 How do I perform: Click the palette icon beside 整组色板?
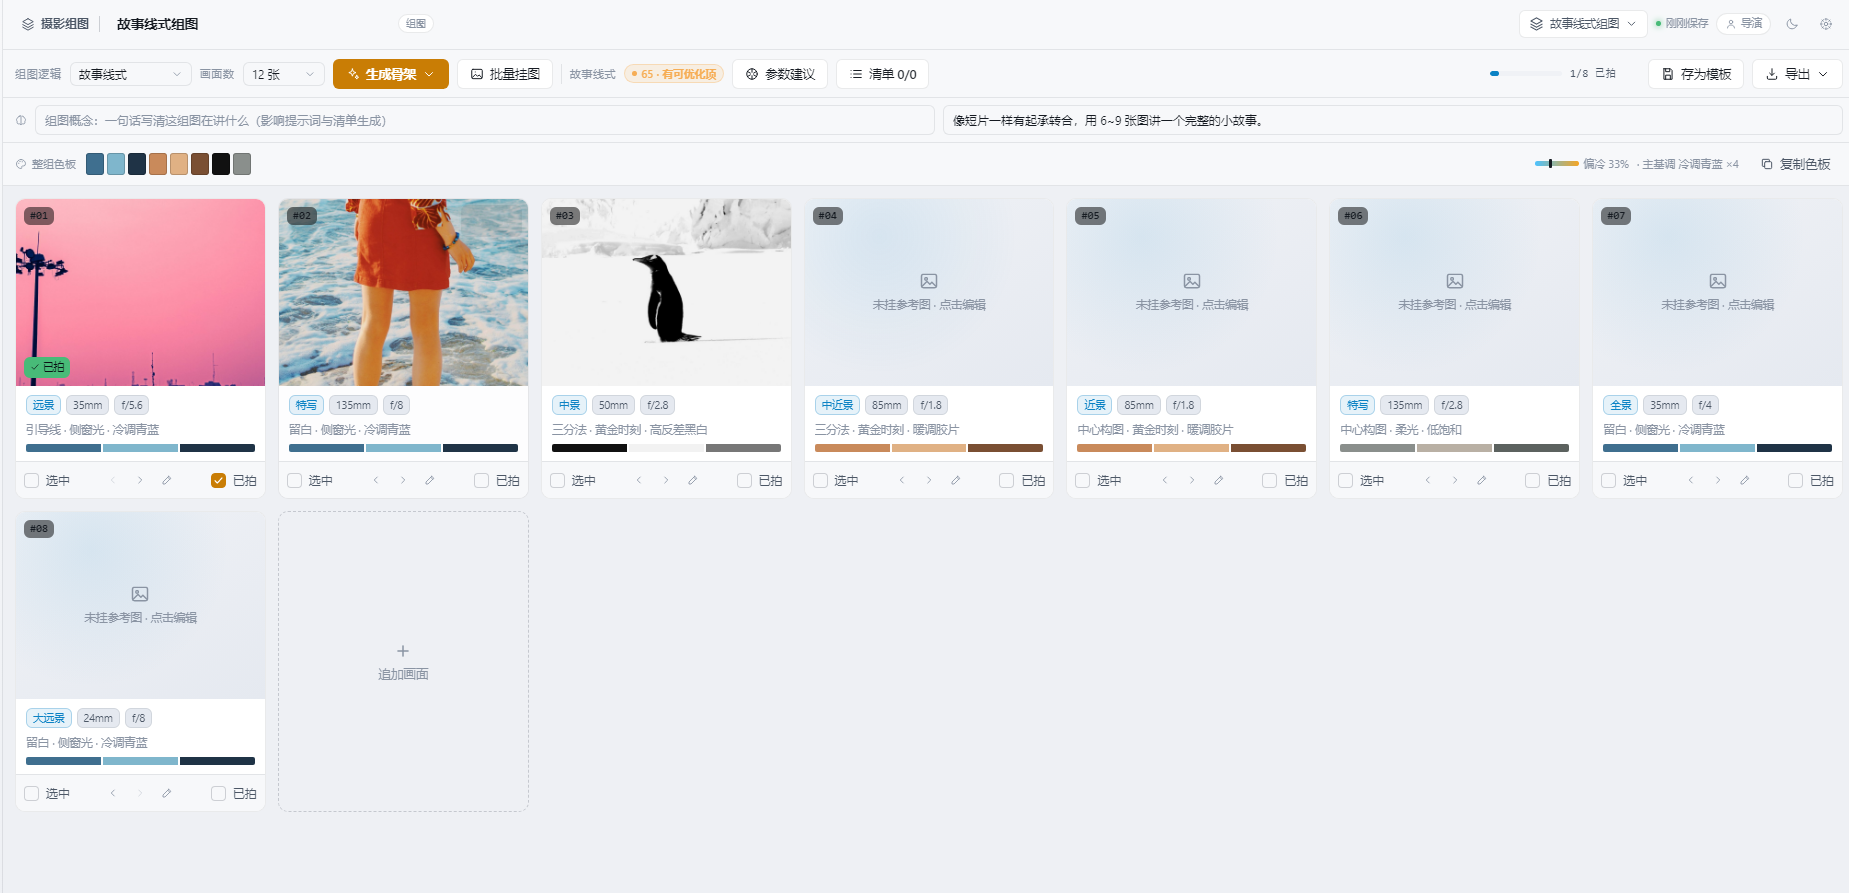click(21, 164)
